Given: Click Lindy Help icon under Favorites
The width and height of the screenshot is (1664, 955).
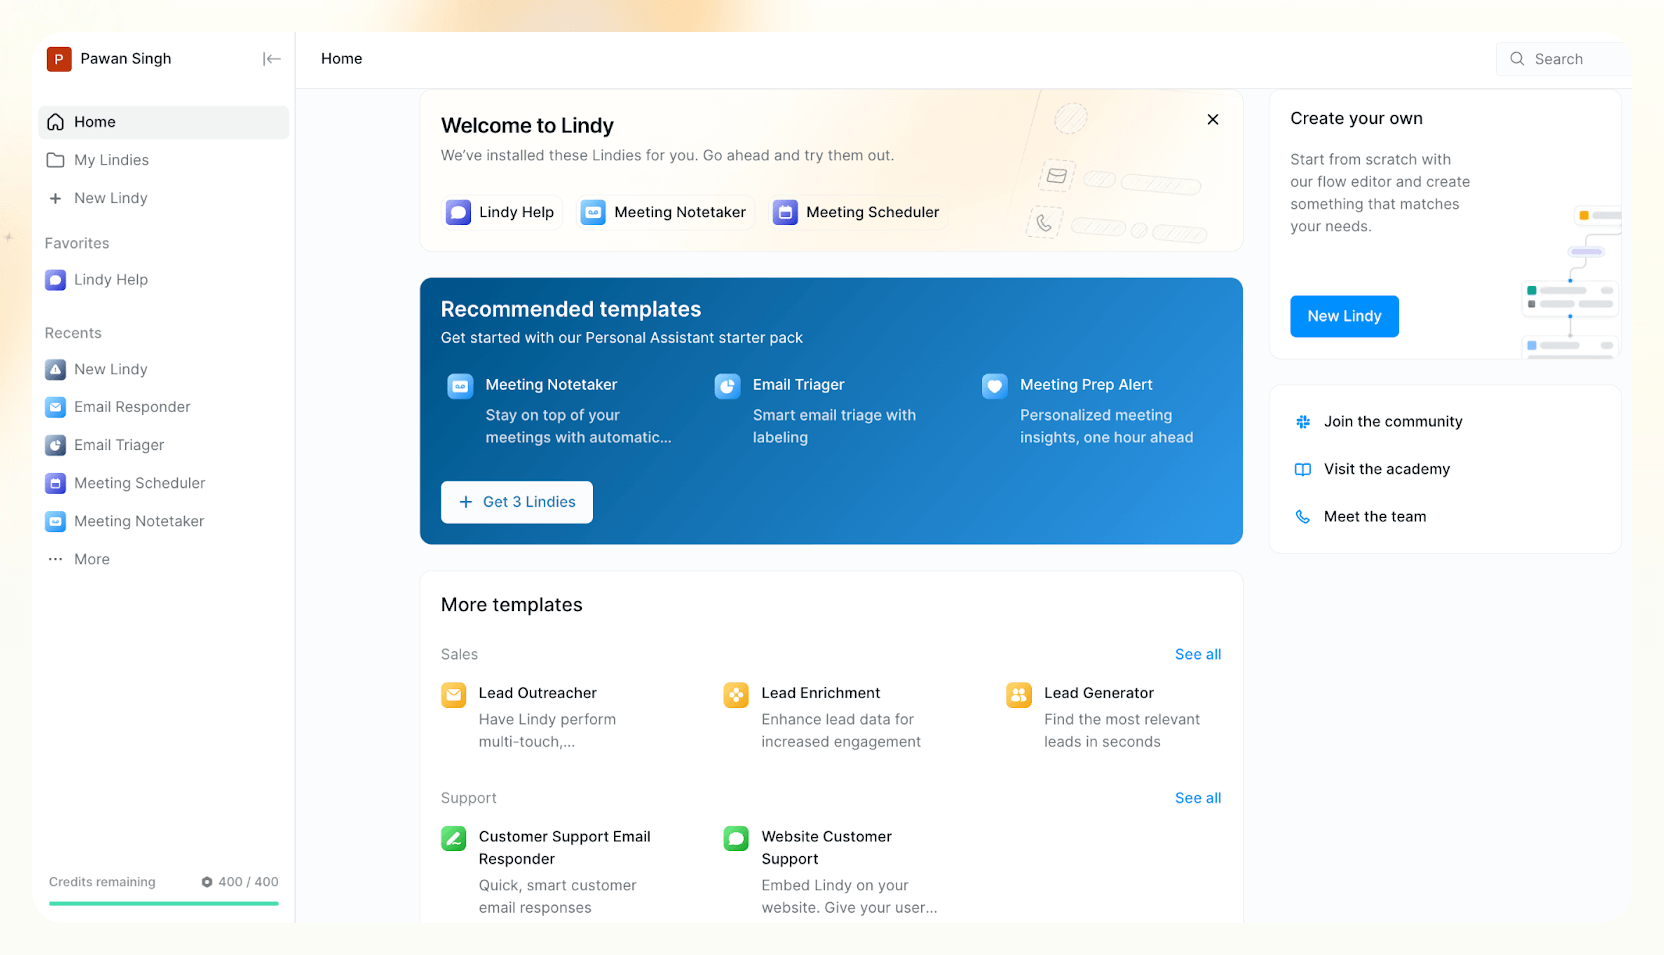Looking at the screenshot, I should pos(56,280).
